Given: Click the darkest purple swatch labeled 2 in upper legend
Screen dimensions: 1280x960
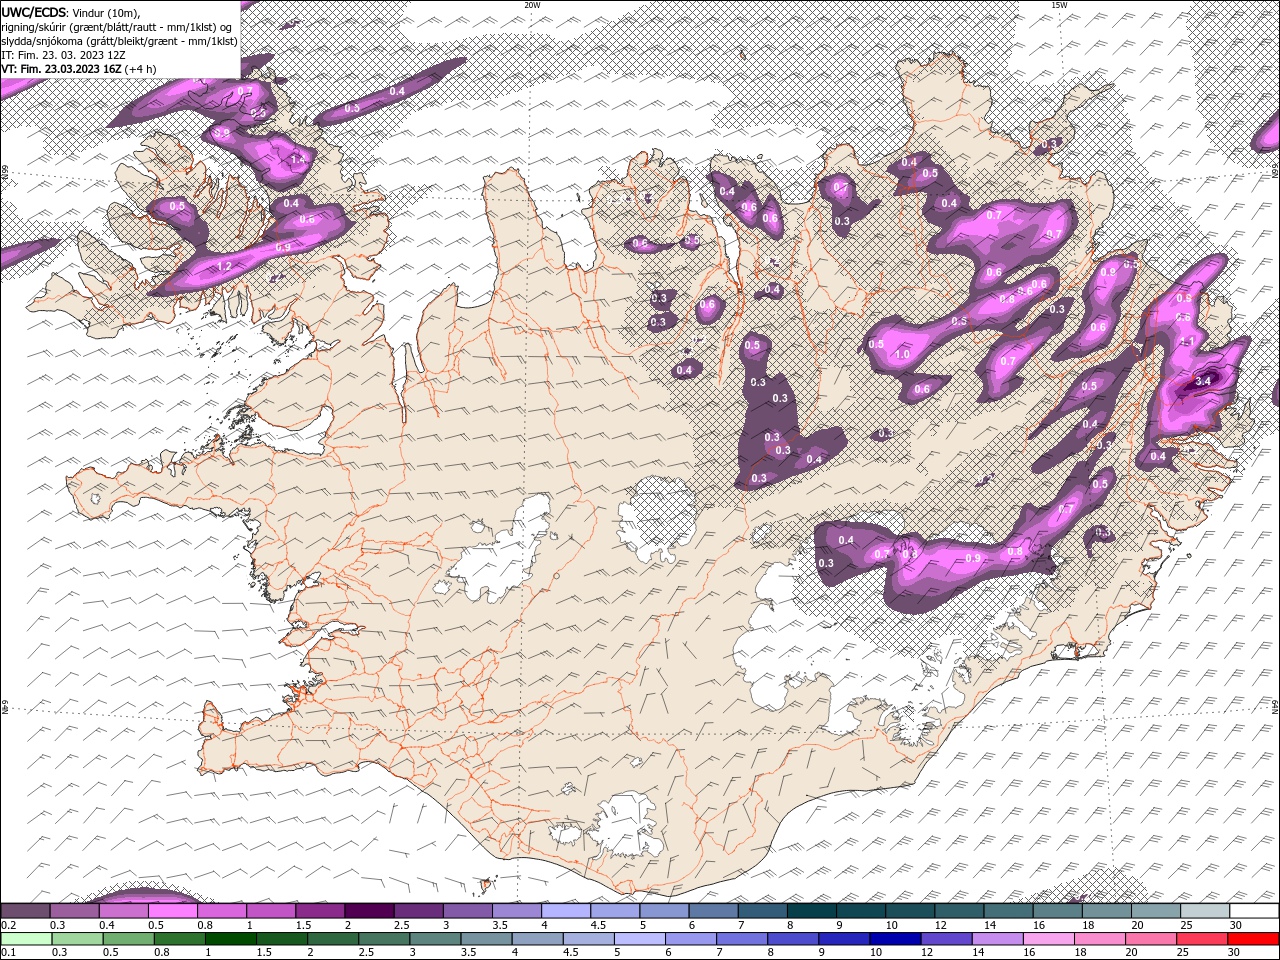Looking at the screenshot, I should 368,911.
